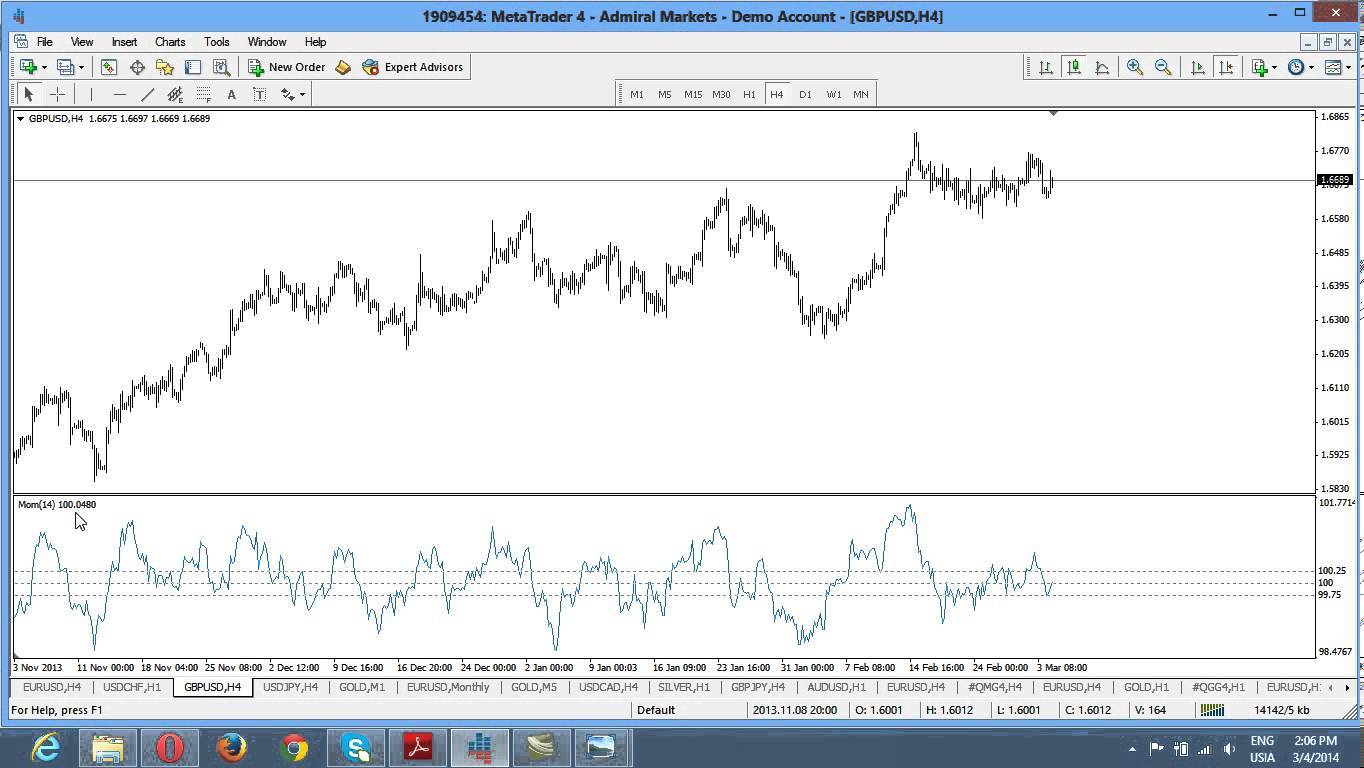Click the periodicity clock icon
Viewport: 1364px width, 768px height.
(x=1296, y=67)
